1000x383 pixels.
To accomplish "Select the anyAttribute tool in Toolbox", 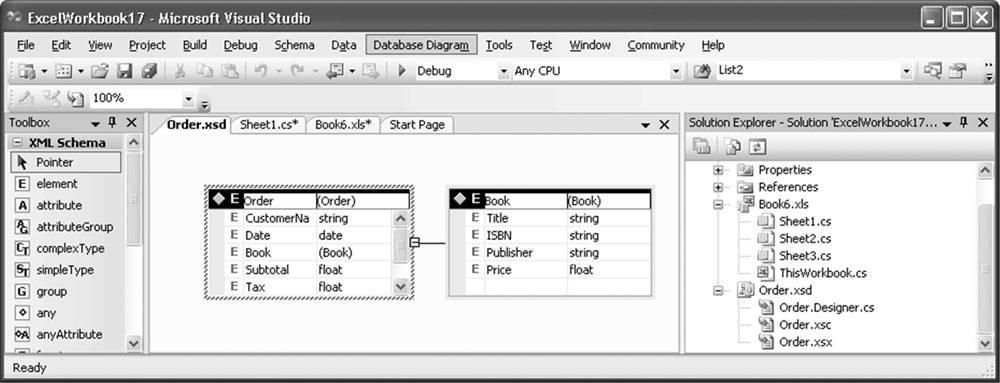I will pyautogui.click(x=66, y=335).
